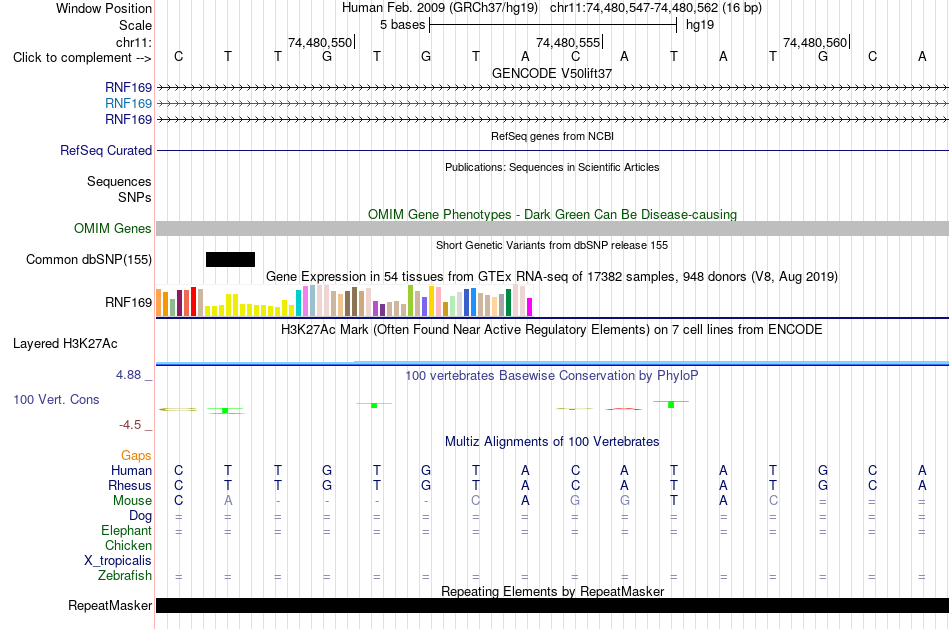Click the 4.88 conservation scale value

click(x=128, y=375)
